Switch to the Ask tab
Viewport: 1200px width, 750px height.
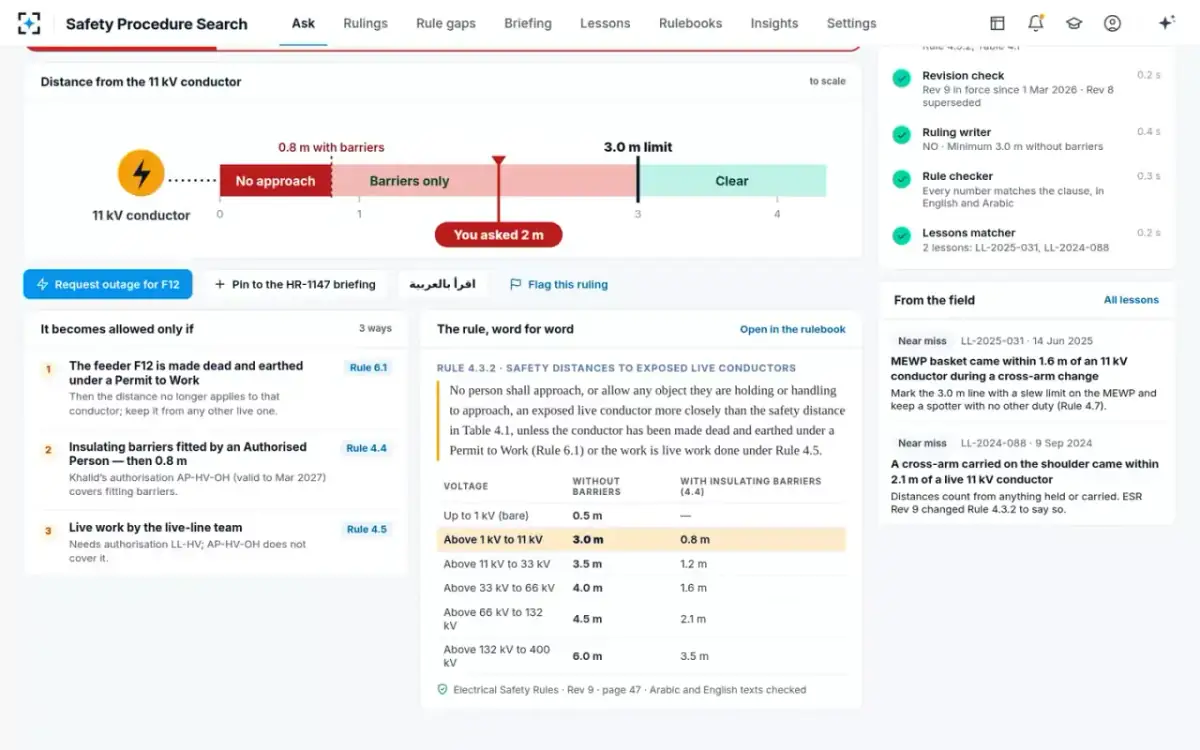303,23
